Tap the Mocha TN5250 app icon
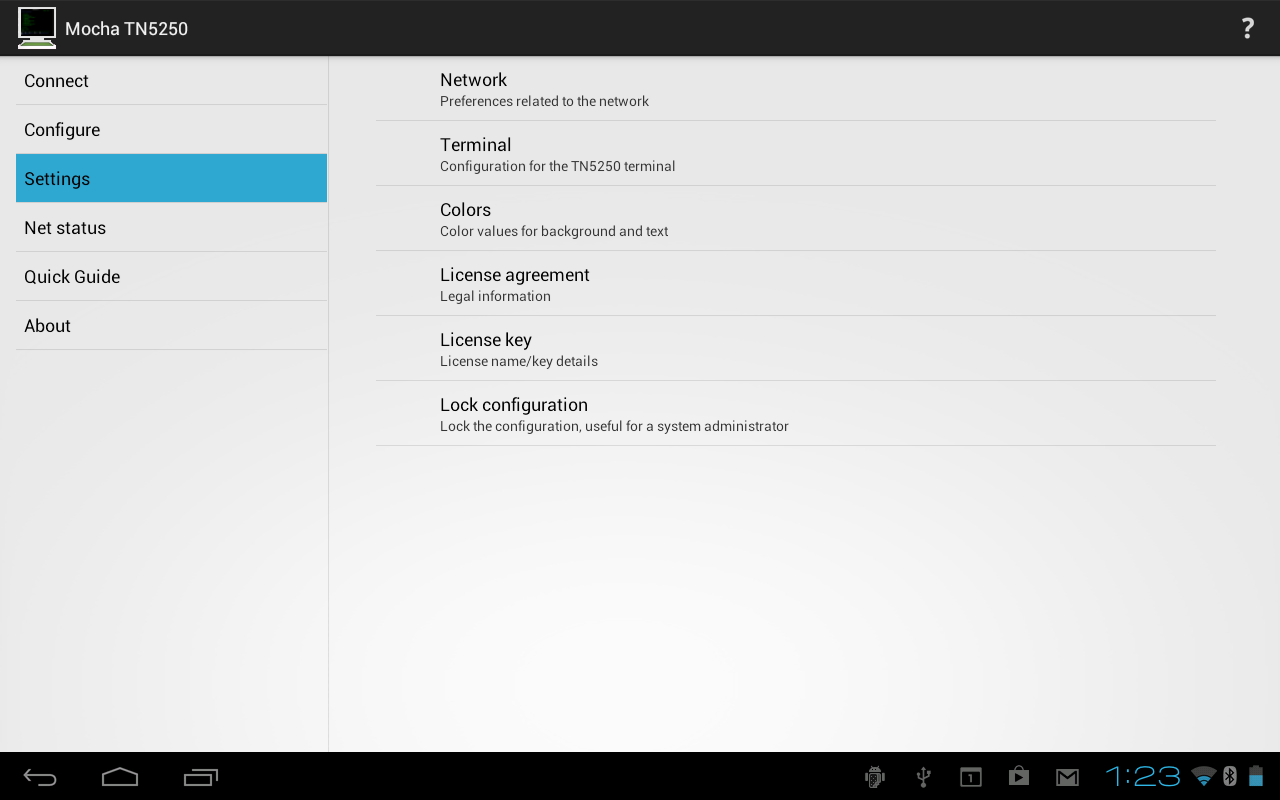This screenshot has height=800, width=1280. (x=37, y=28)
